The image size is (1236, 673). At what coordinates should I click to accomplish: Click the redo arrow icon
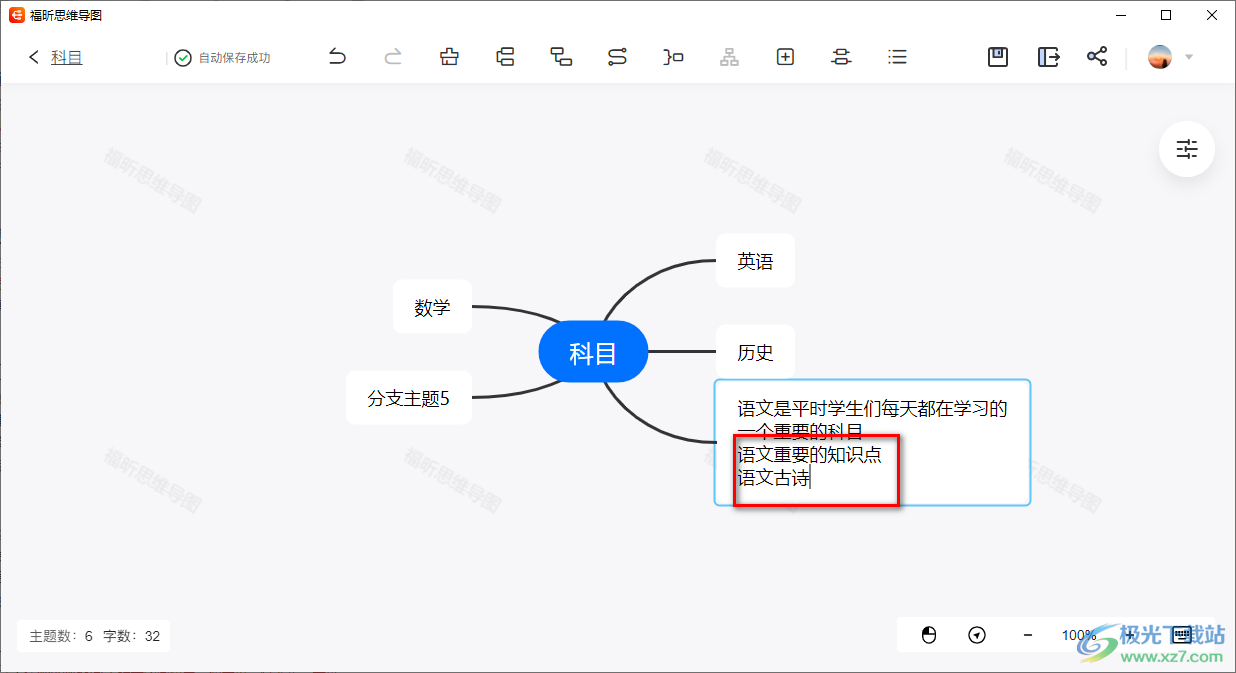393,57
